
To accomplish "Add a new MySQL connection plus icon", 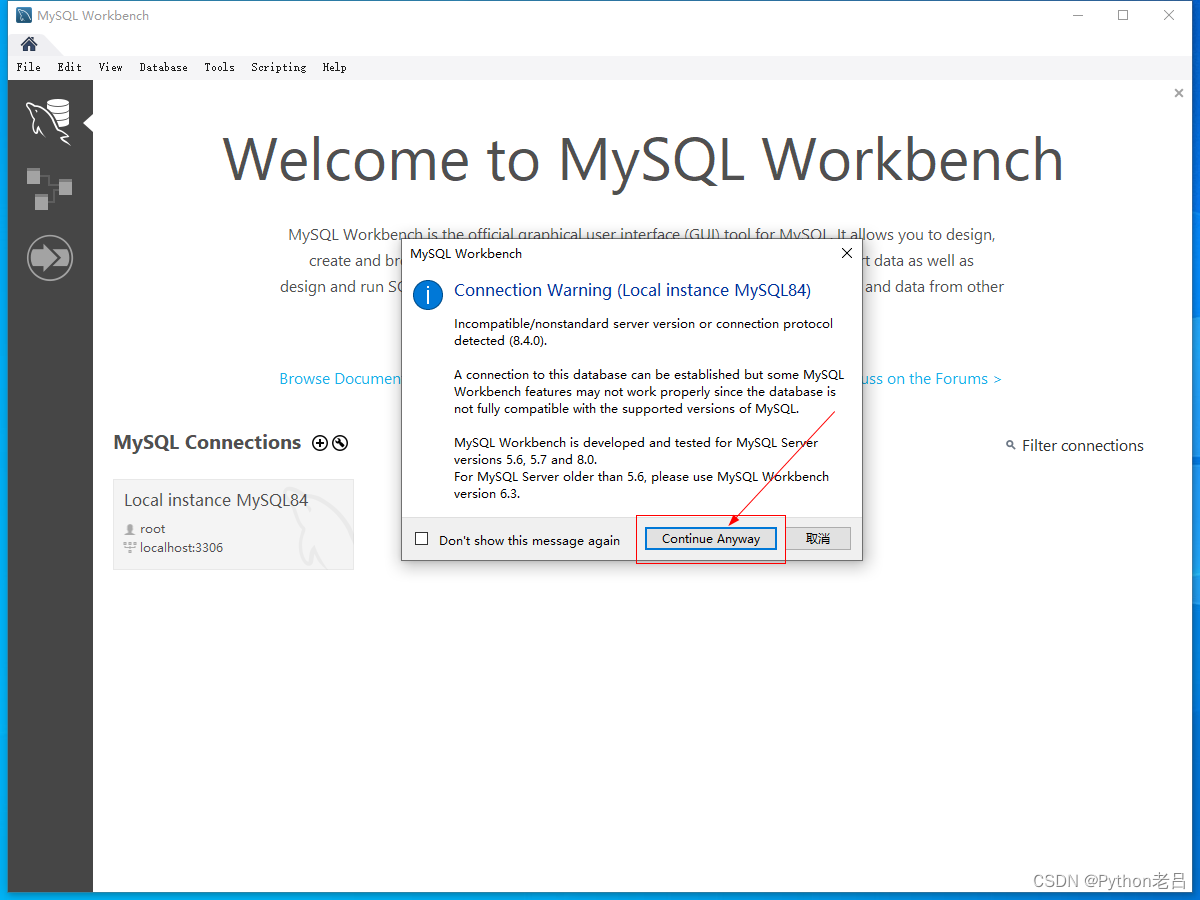I will [320, 443].
